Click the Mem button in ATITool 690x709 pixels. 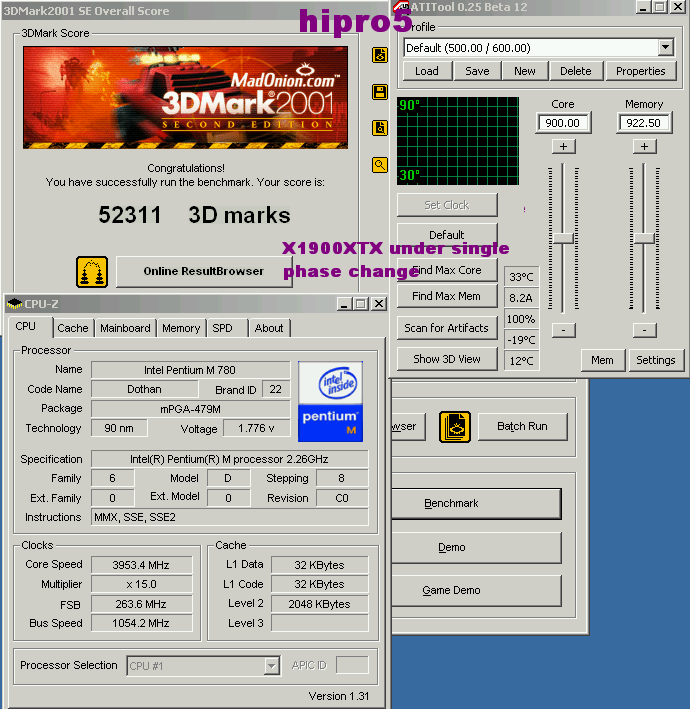coord(602,360)
